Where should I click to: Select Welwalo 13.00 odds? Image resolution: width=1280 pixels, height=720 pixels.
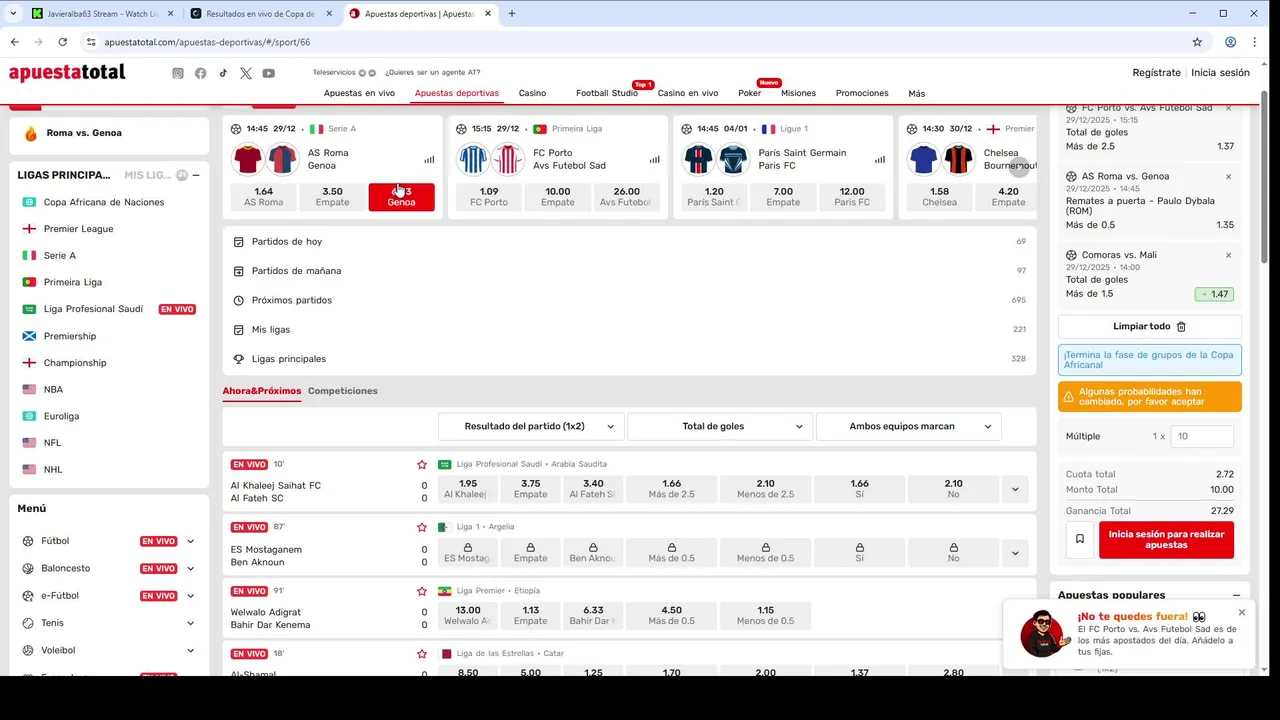pos(468,616)
